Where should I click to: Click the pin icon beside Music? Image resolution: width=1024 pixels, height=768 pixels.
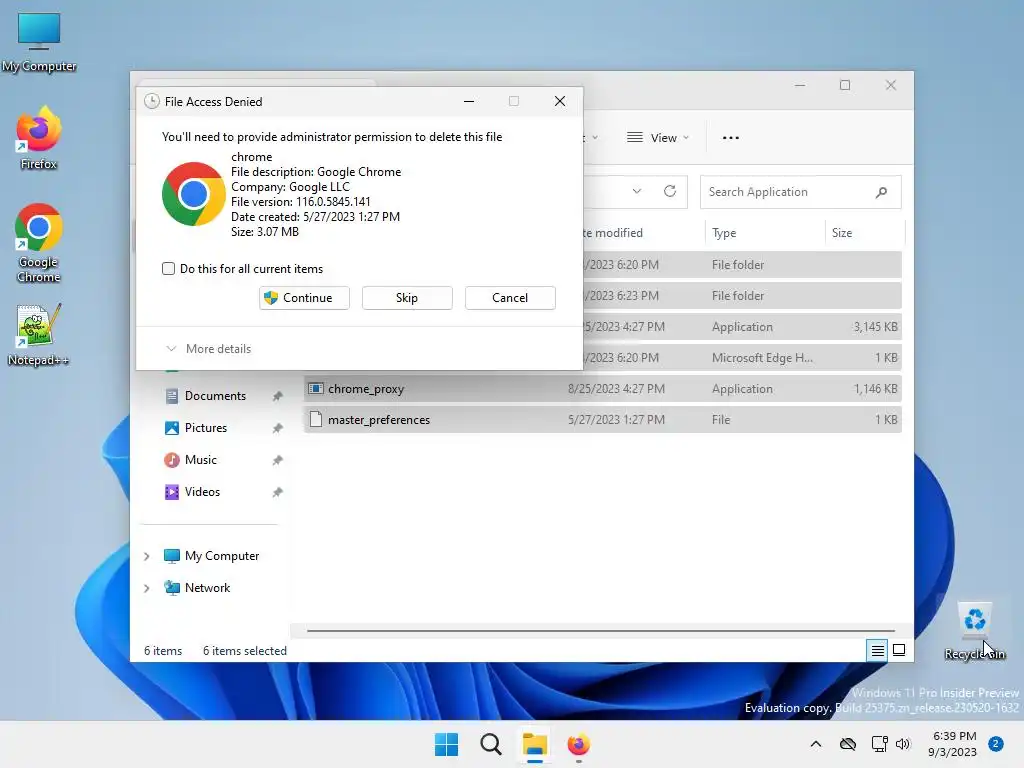[x=278, y=460]
